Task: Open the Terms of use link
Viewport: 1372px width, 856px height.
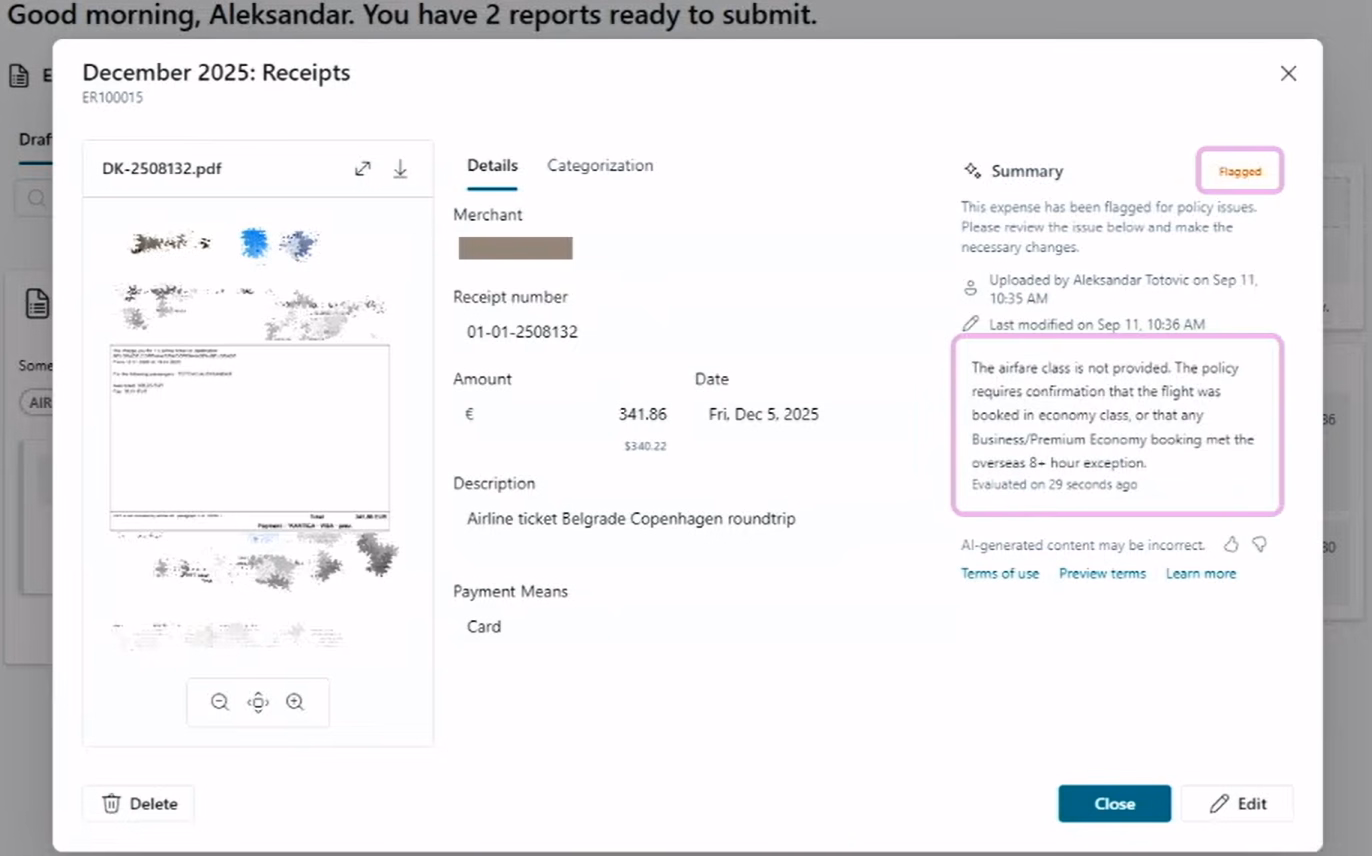Action: pyautogui.click(x=1000, y=574)
